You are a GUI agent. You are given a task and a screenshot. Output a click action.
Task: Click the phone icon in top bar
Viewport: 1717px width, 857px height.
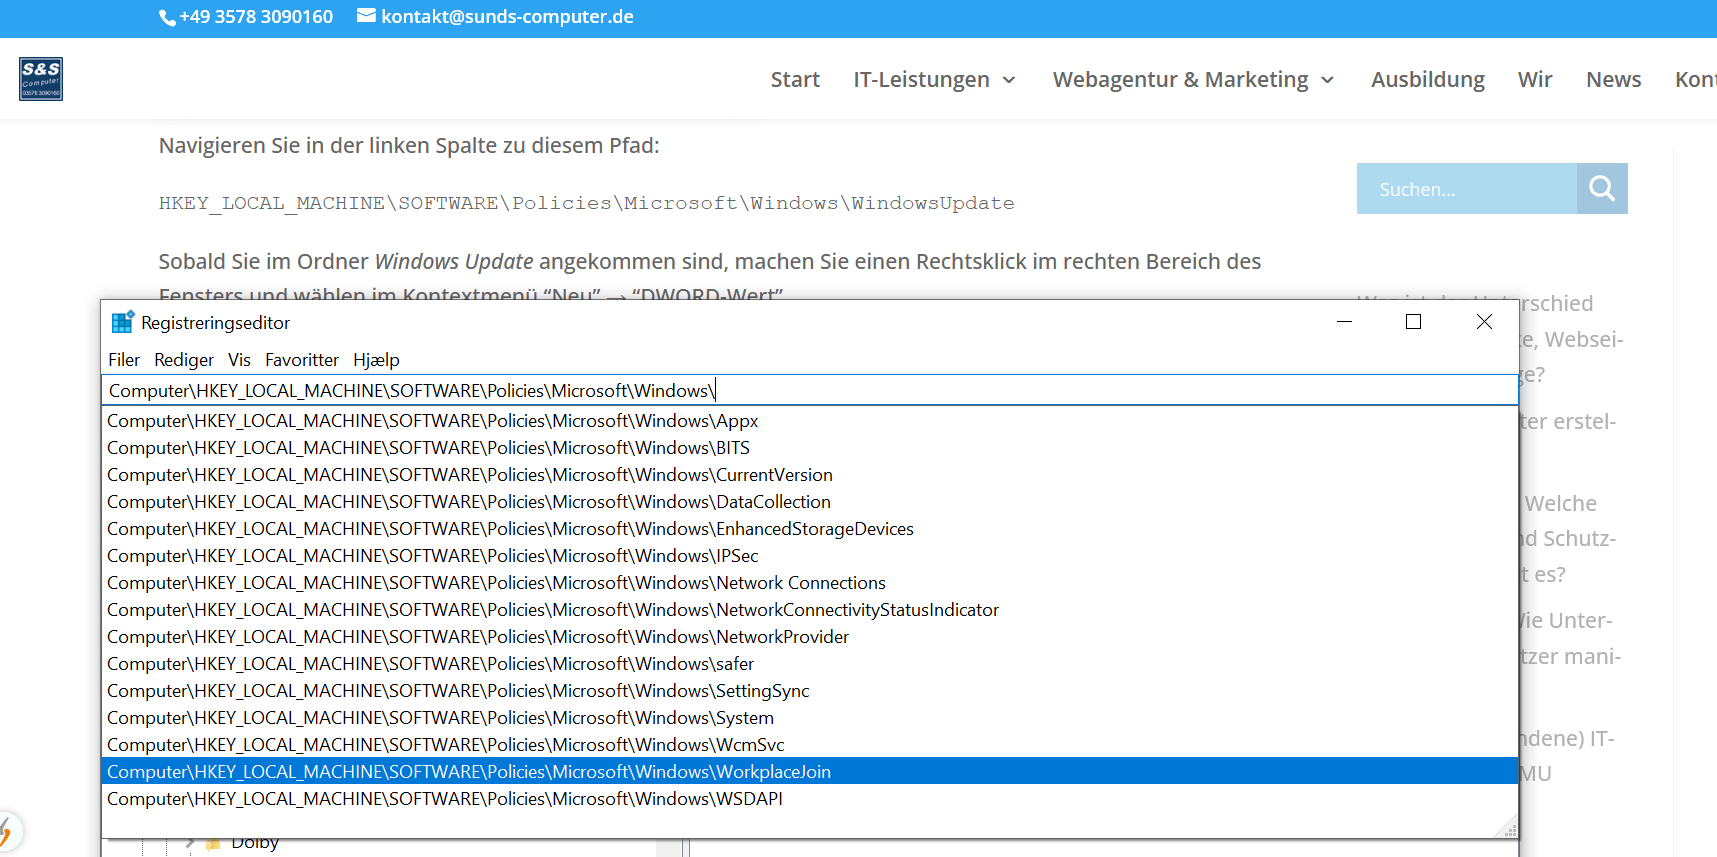(x=167, y=18)
